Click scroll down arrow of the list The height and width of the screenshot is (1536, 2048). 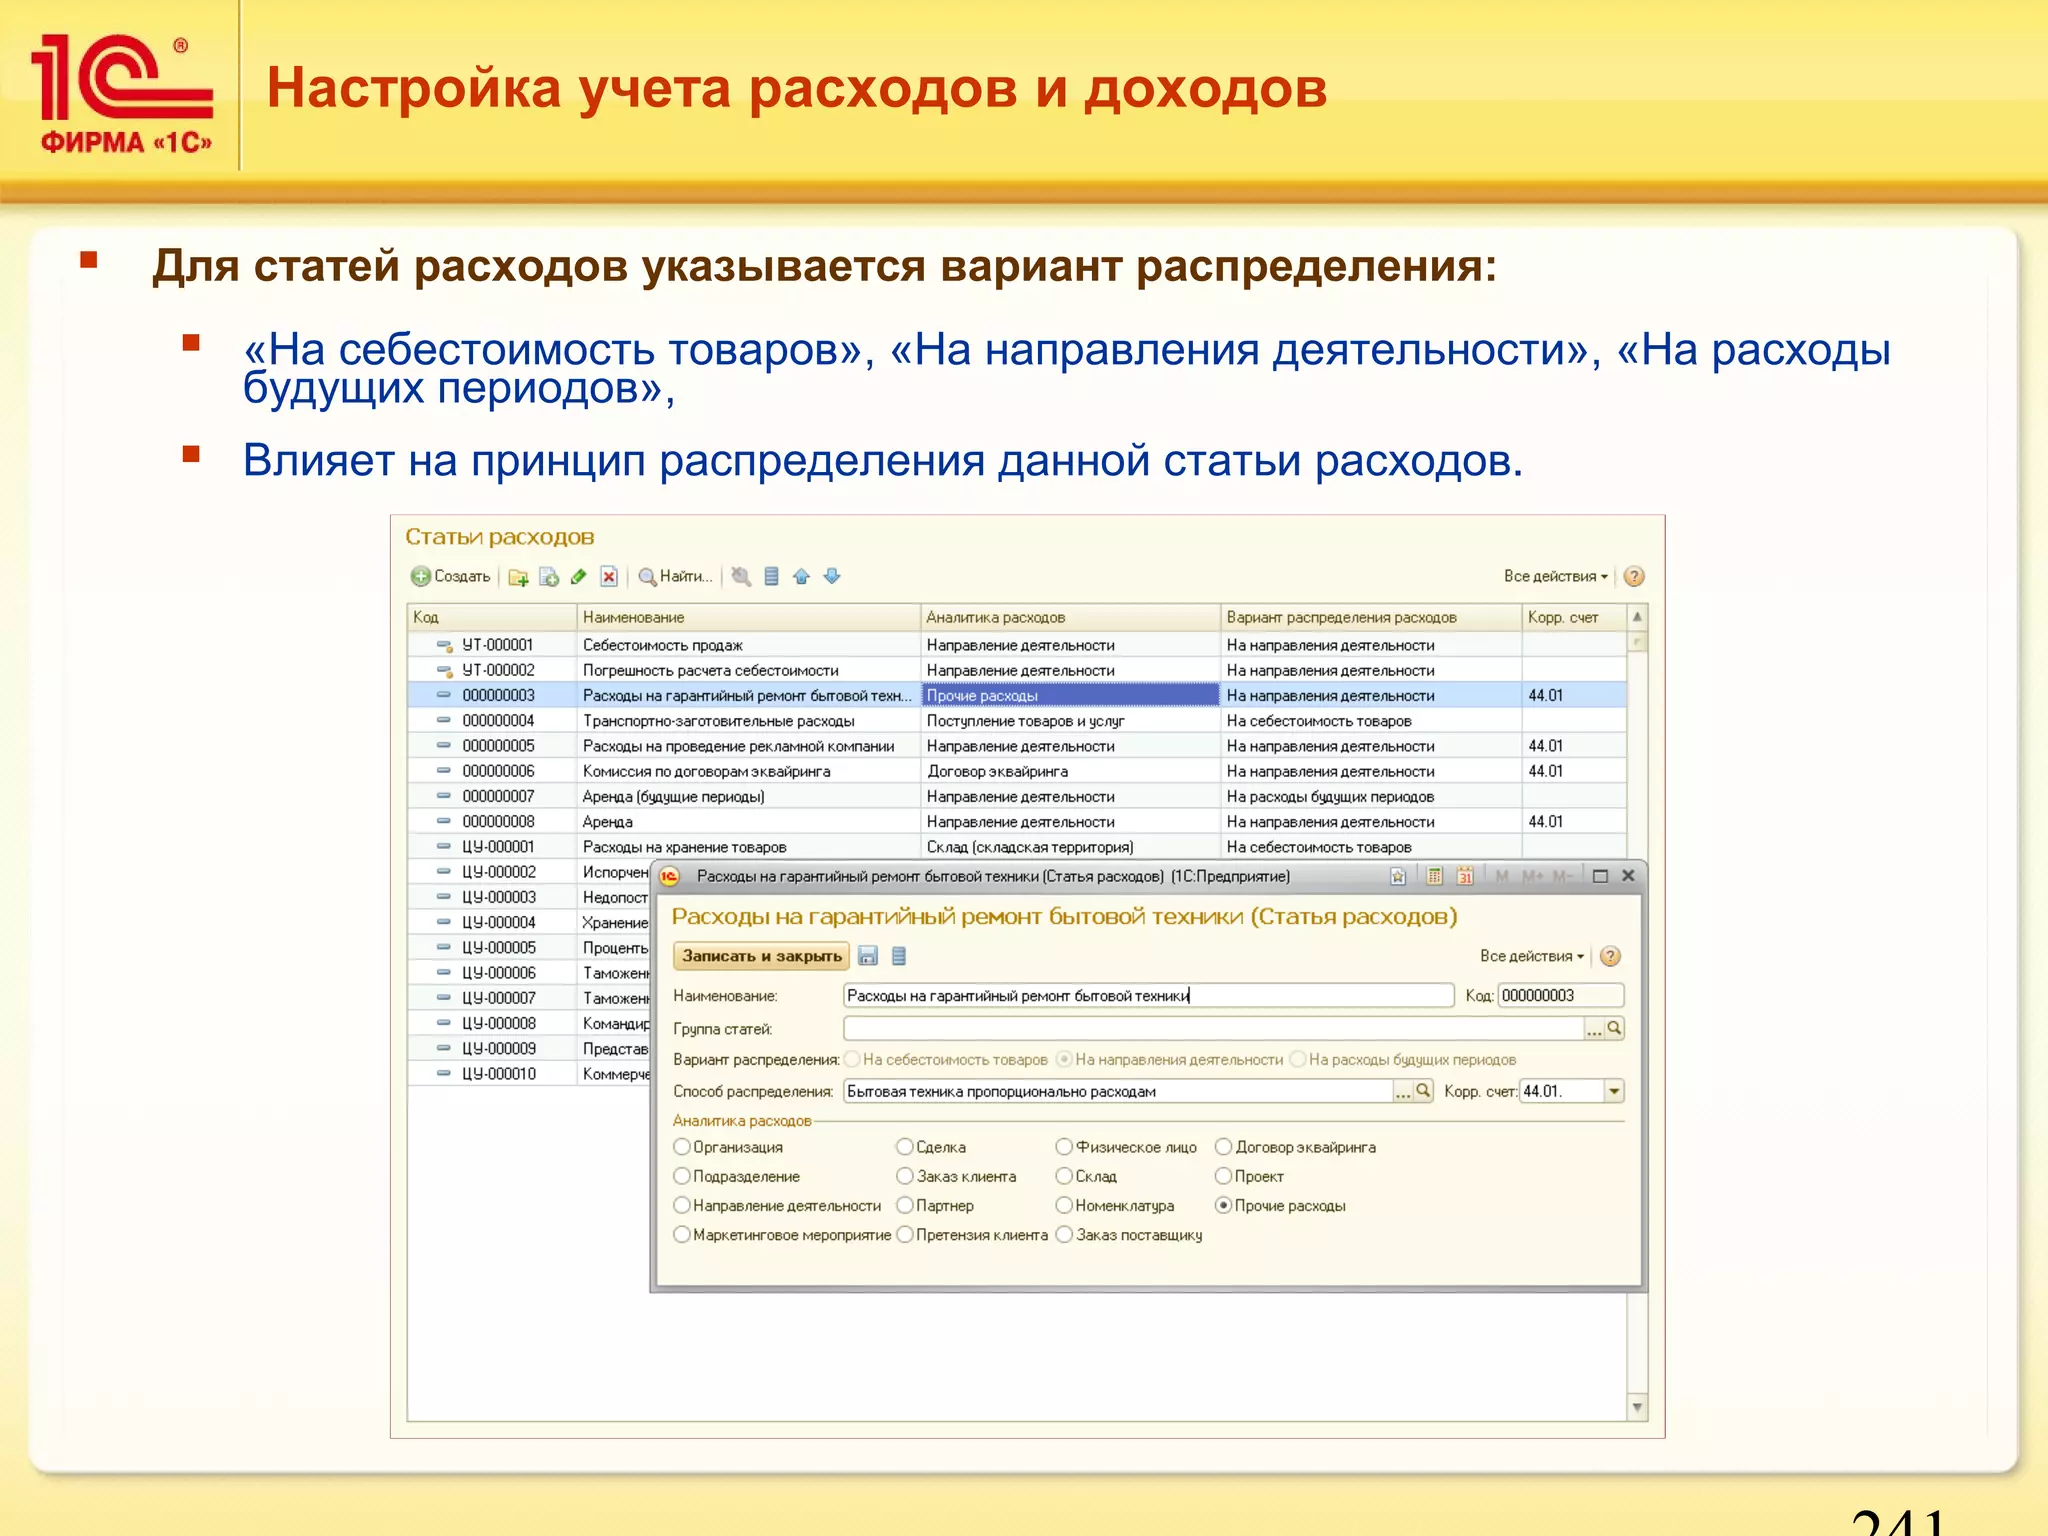click(x=1637, y=1407)
